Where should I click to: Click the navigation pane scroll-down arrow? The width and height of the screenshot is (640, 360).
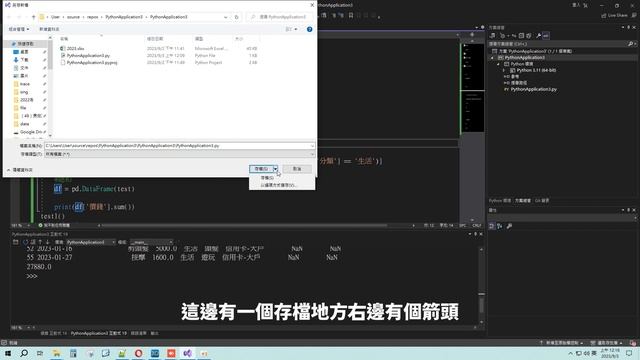[x=50, y=135]
